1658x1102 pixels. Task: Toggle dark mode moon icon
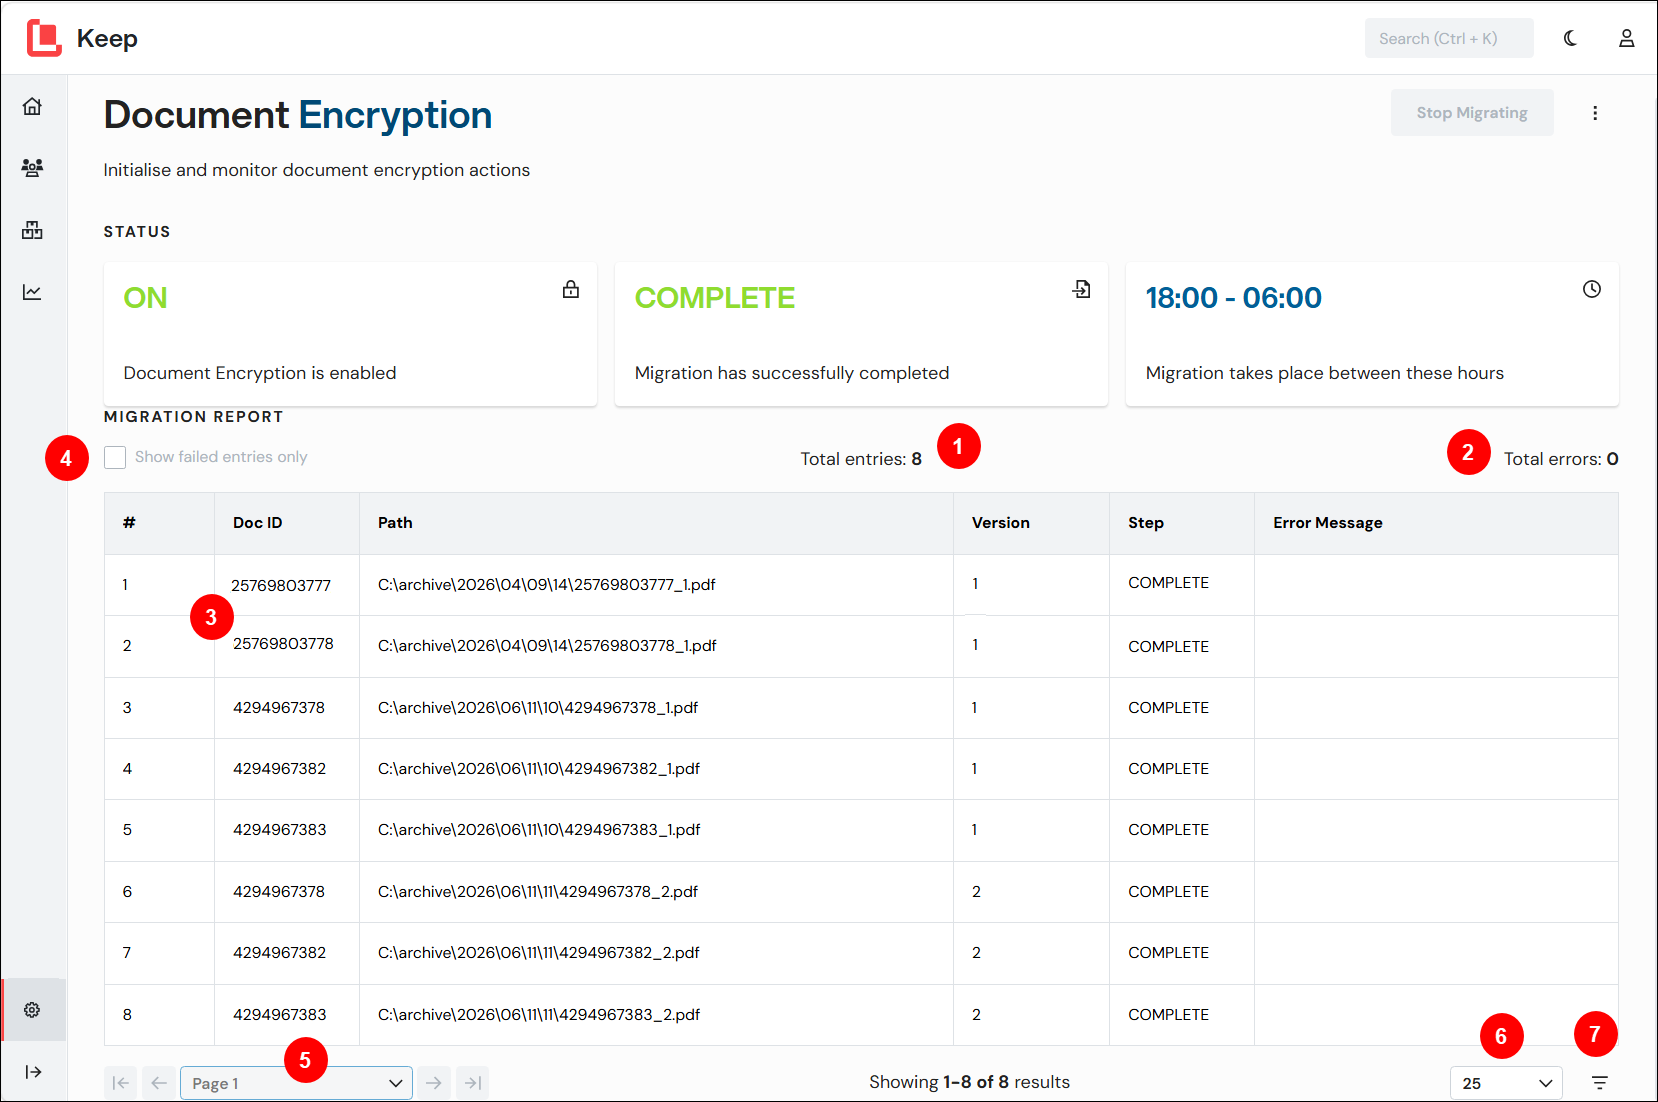pyautogui.click(x=1570, y=38)
